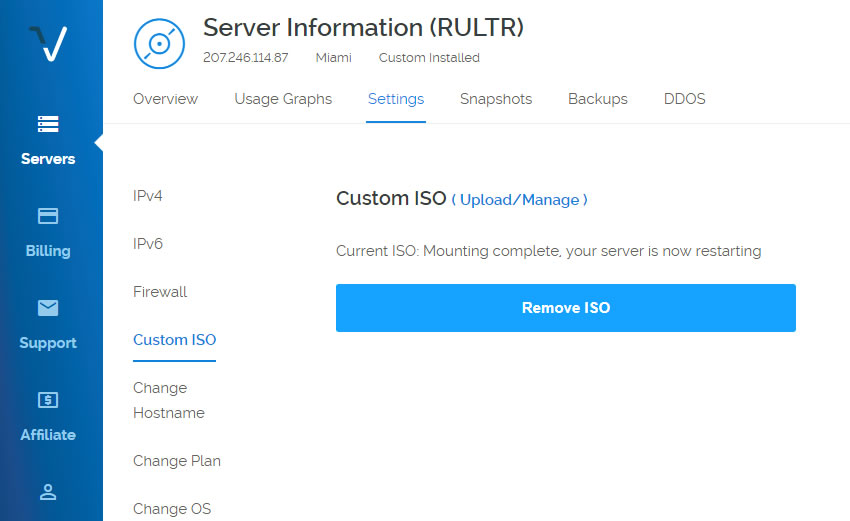Open the Affiliate dollar icon
The width and height of the screenshot is (850, 521).
point(48,400)
